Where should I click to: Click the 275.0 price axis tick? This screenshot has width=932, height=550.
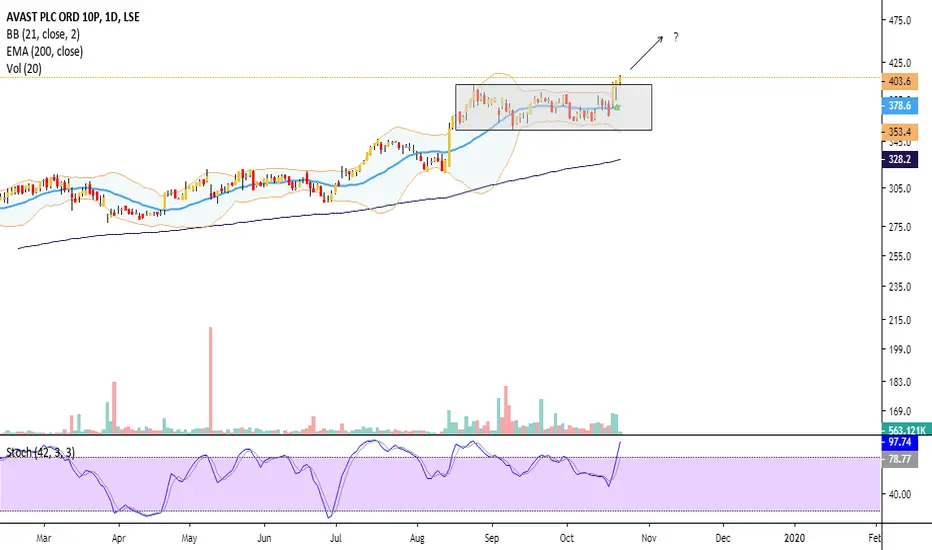pos(899,227)
